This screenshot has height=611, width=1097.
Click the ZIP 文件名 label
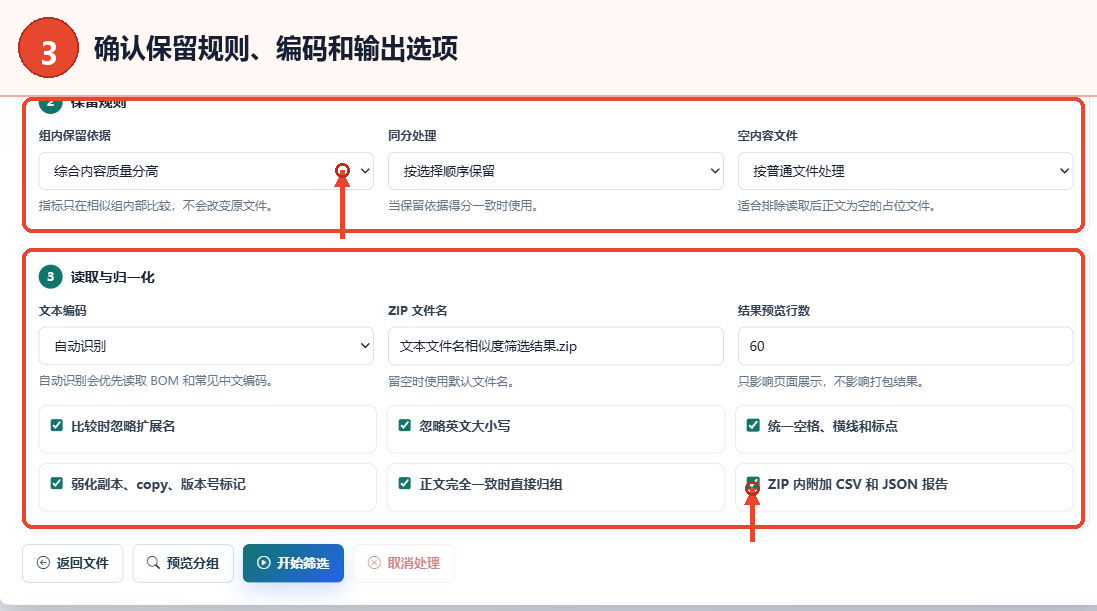pos(418,311)
